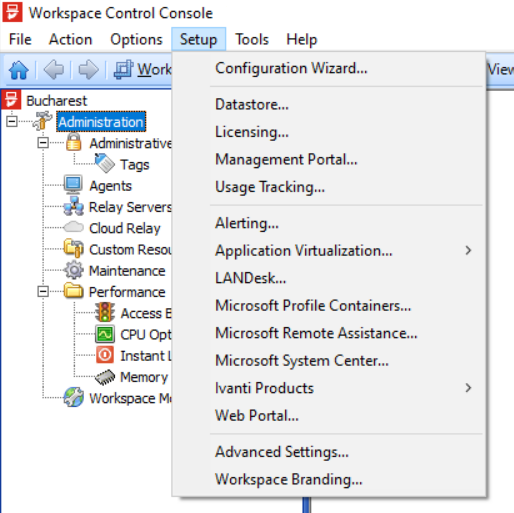The width and height of the screenshot is (514, 513).
Task: Click the Administrative padlock icon
Action: (x=73, y=142)
